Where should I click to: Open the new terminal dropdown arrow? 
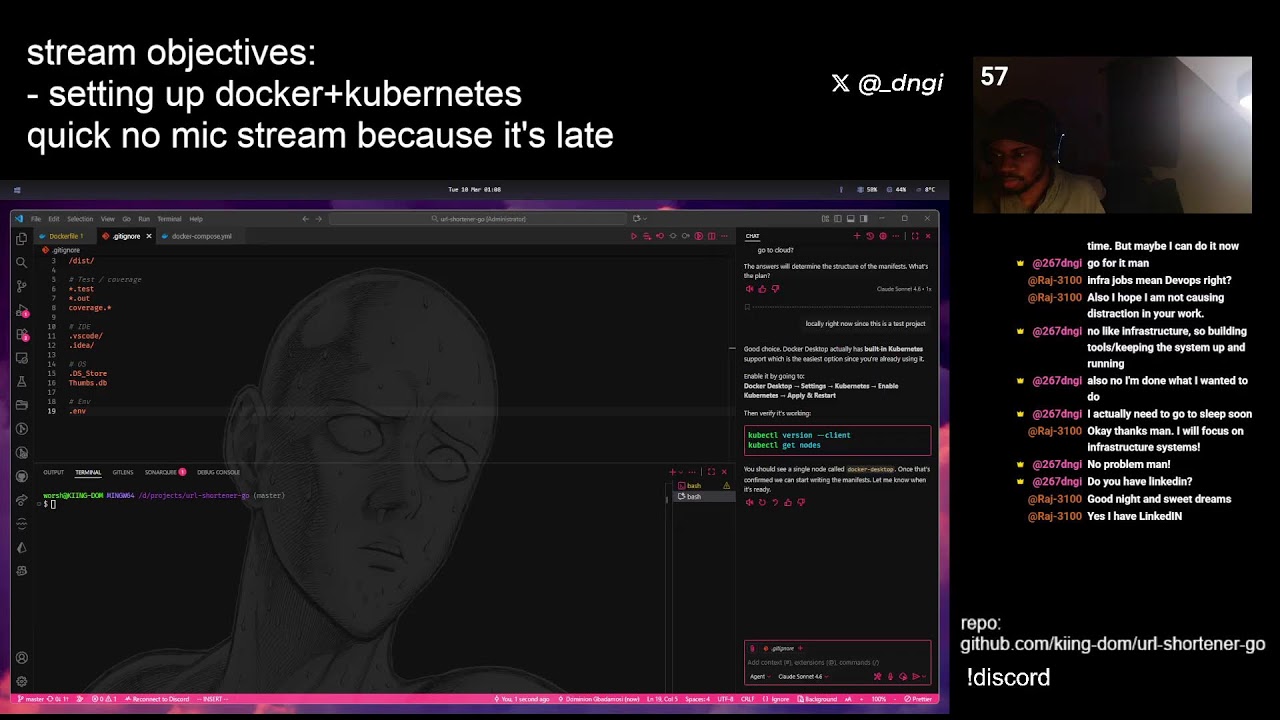click(x=681, y=472)
